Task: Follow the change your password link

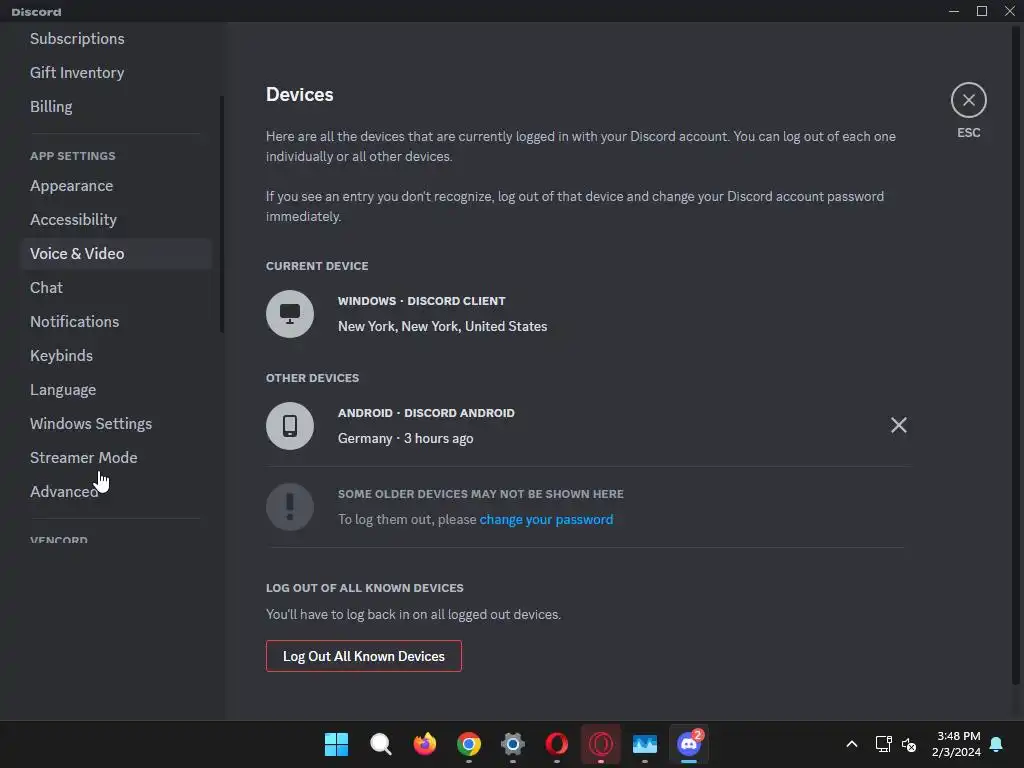Action: pyautogui.click(x=547, y=519)
